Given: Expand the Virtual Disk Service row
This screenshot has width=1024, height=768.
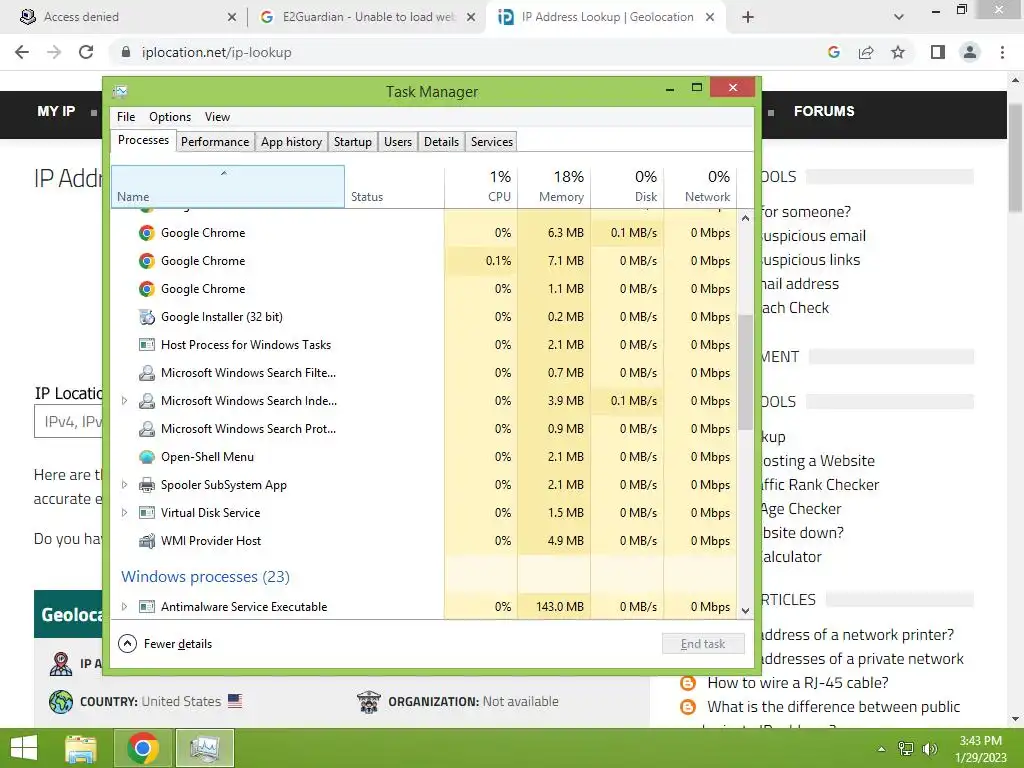Looking at the screenshot, I should coord(124,513).
